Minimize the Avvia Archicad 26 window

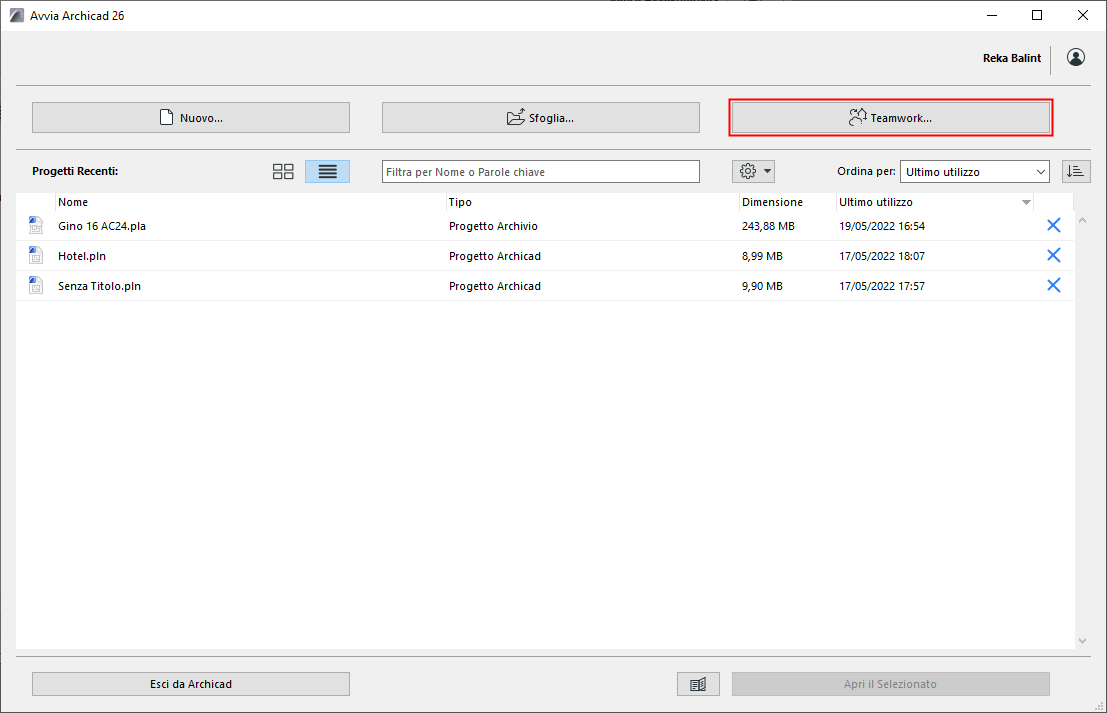pos(992,15)
